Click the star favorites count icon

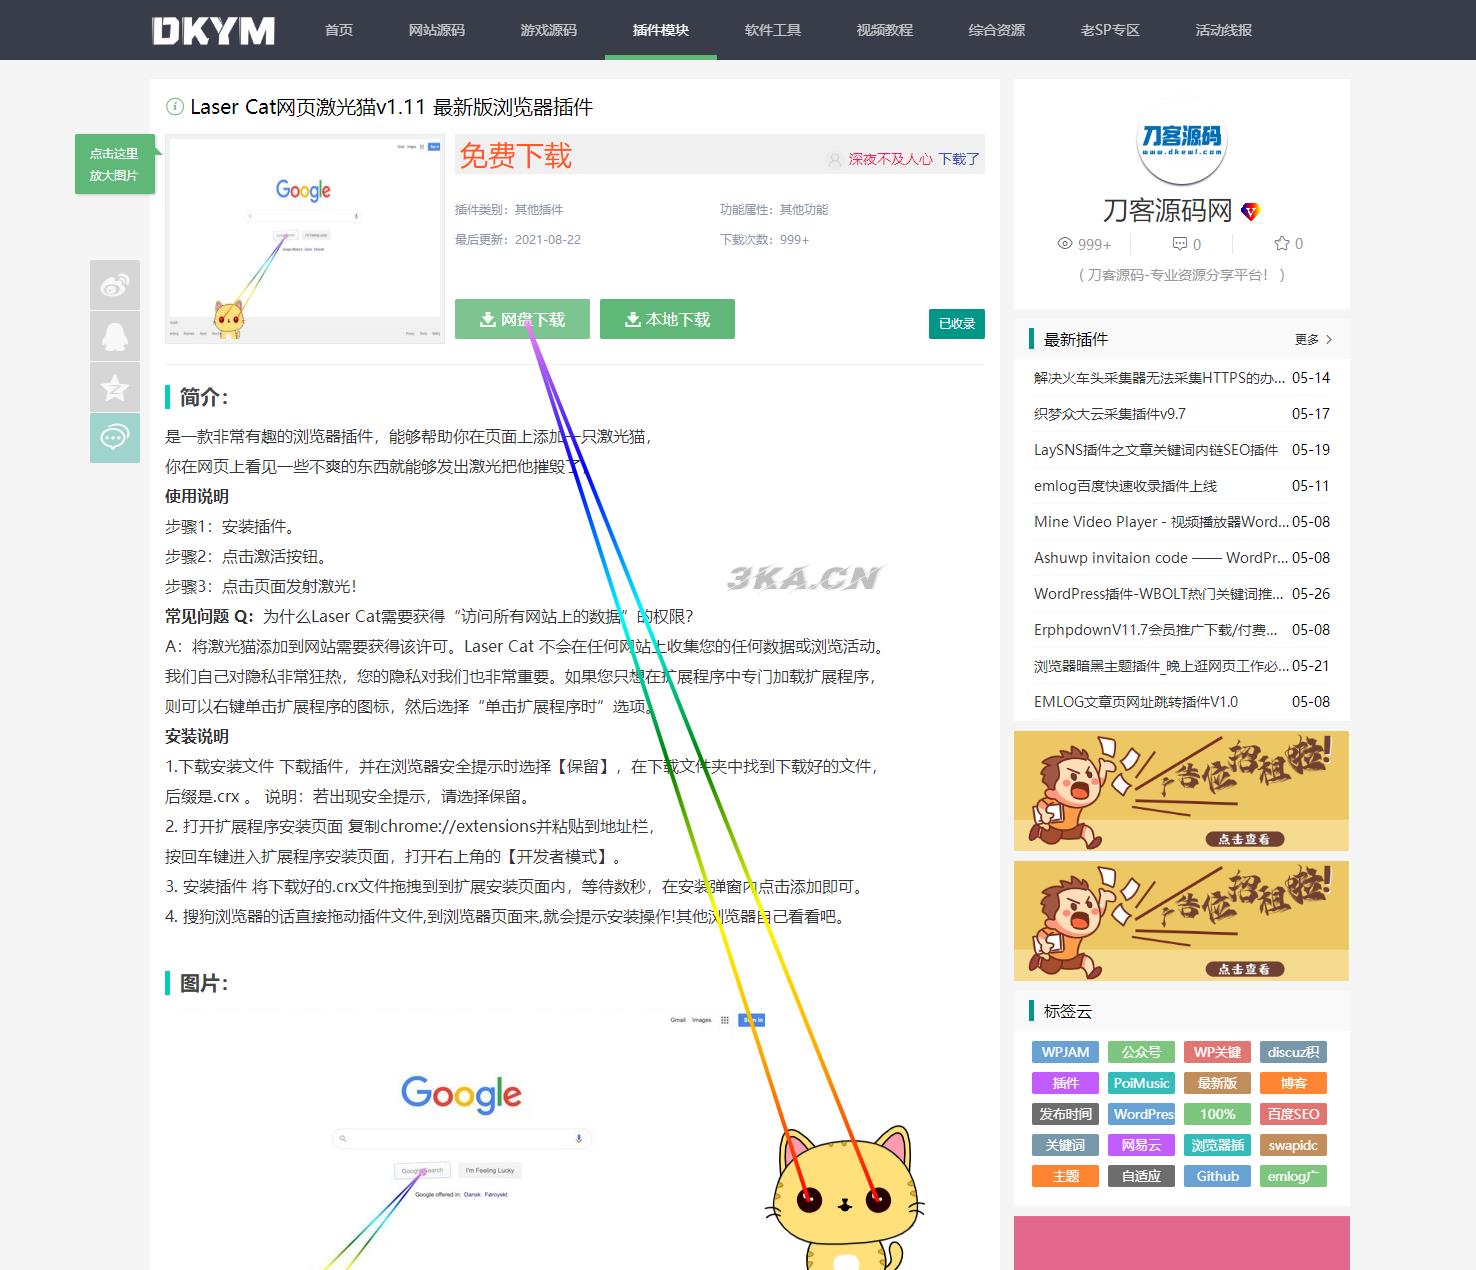click(x=1281, y=243)
